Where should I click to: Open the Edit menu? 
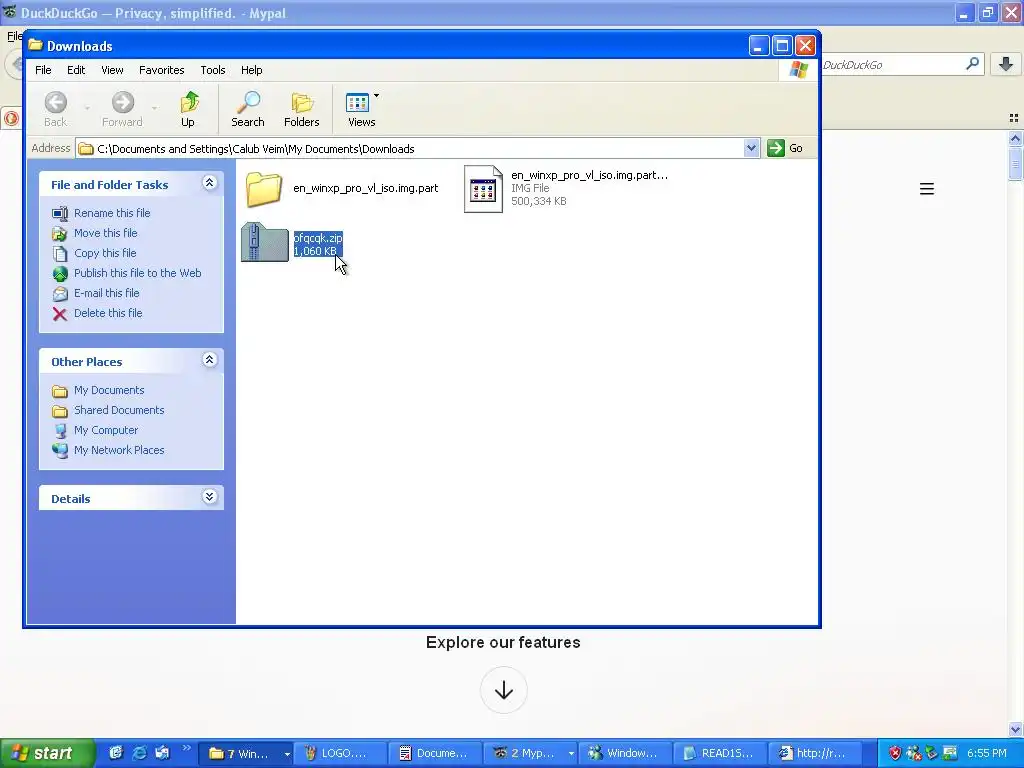coord(76,70)
